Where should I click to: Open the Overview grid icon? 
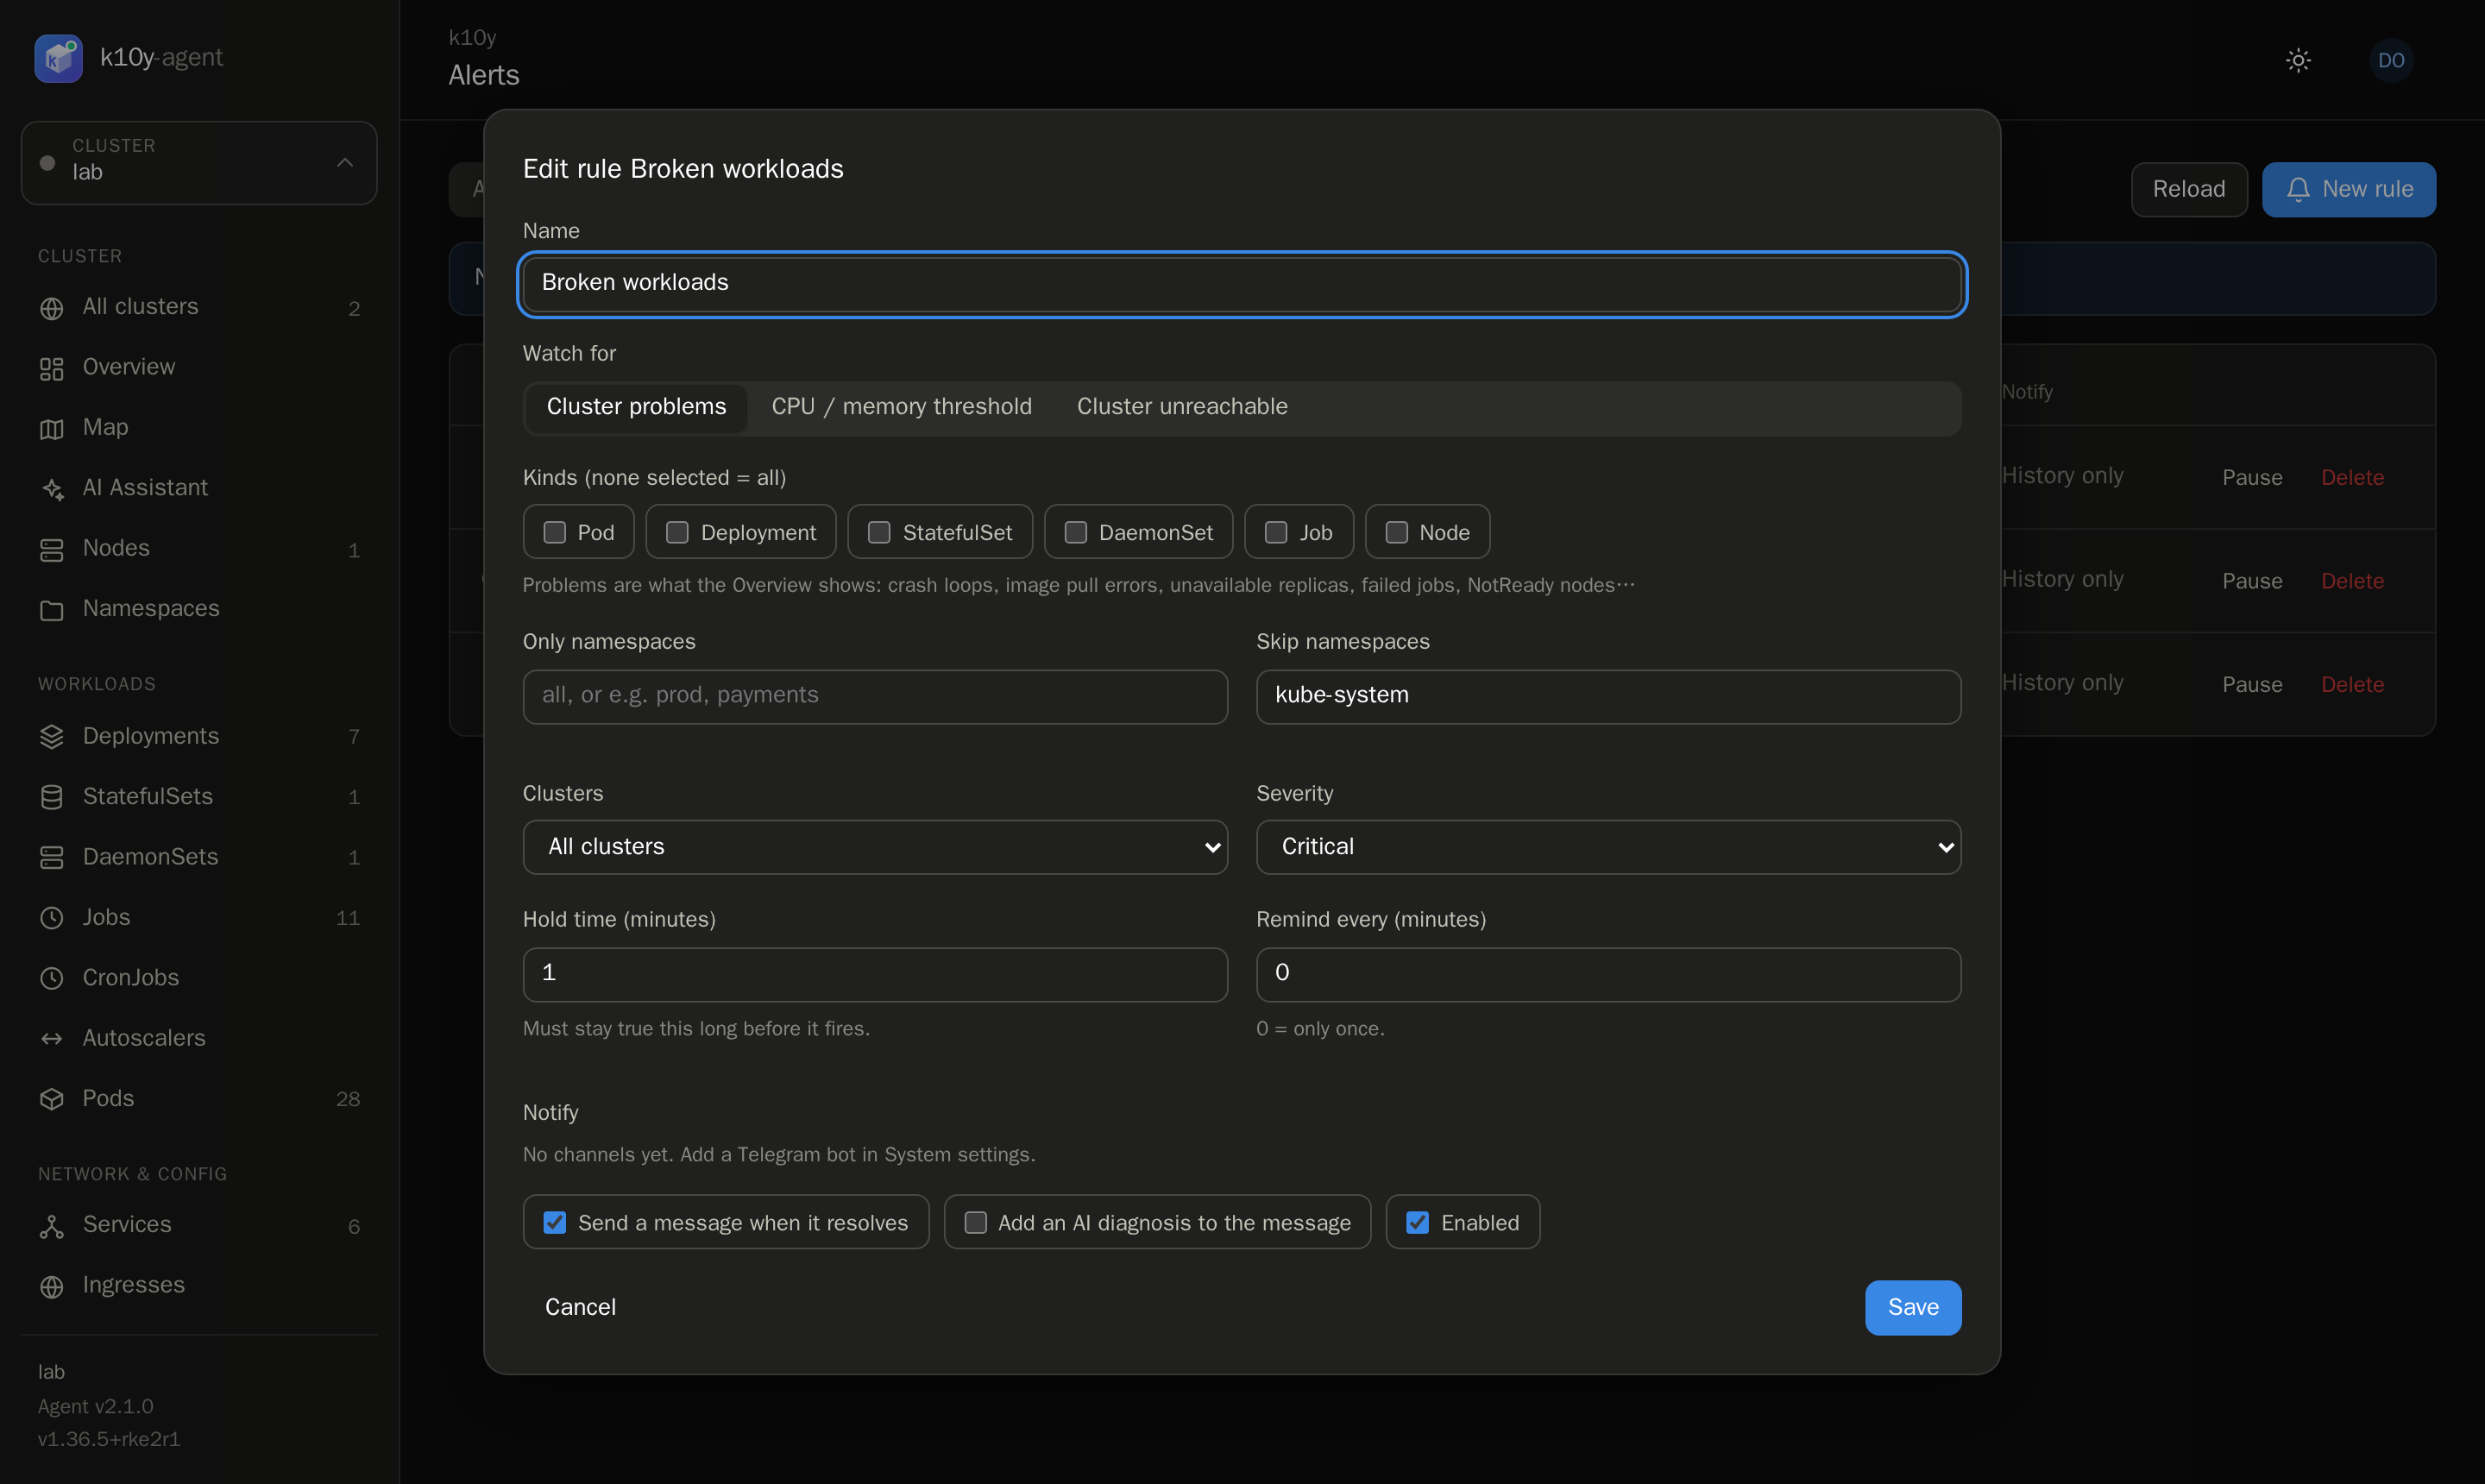[x=51, y=368]
